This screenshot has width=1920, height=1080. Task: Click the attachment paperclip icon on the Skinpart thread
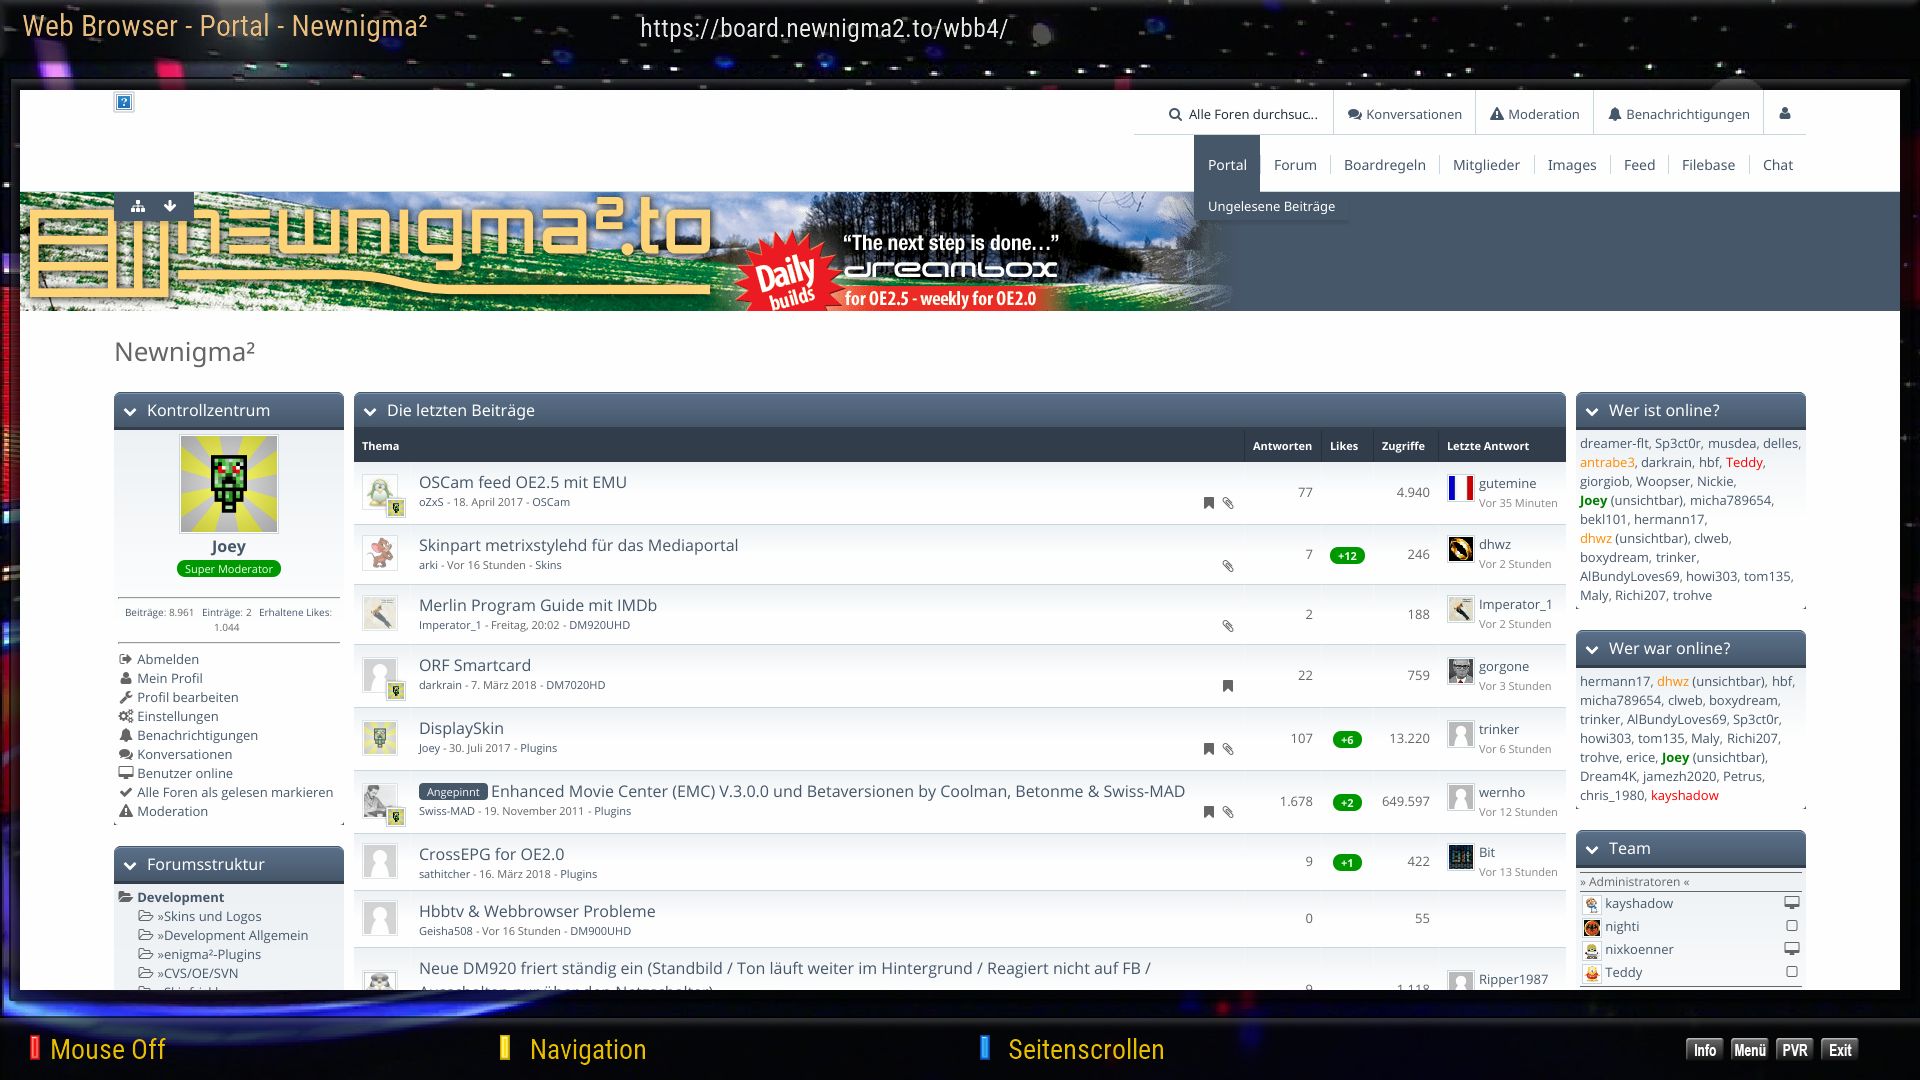[1228, 566]
